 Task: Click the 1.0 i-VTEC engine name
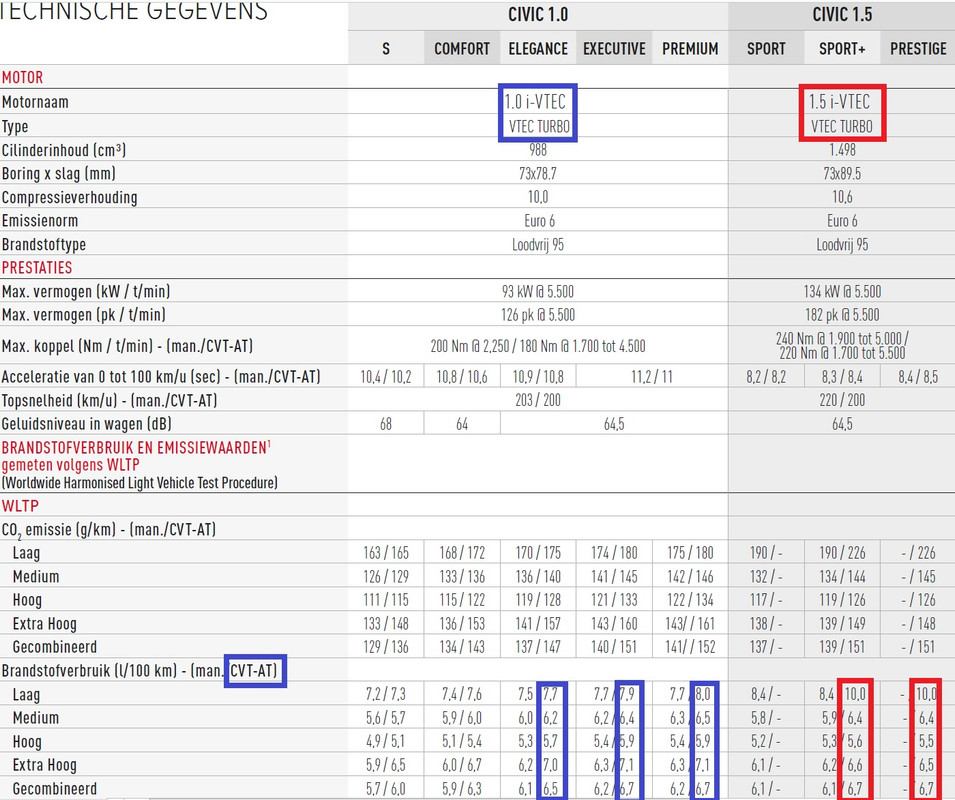(535, 102)
